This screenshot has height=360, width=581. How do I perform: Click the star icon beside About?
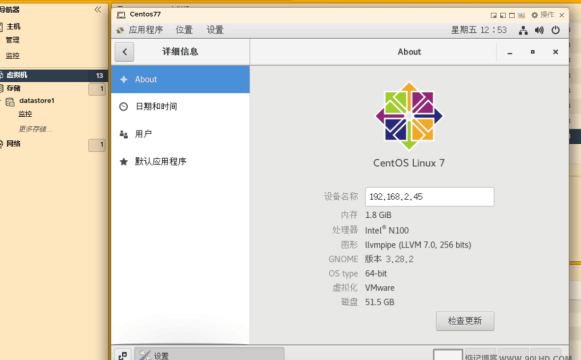click(124, 79)
